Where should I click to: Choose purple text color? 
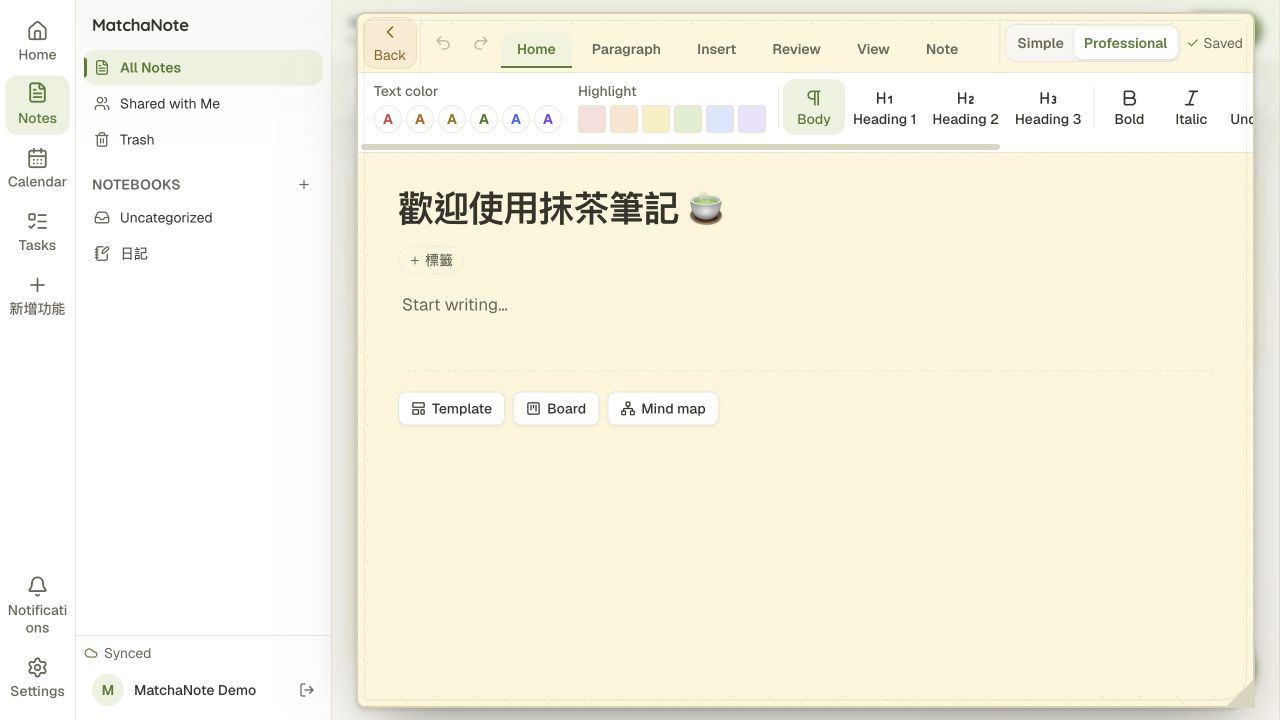tap(548, 119)
